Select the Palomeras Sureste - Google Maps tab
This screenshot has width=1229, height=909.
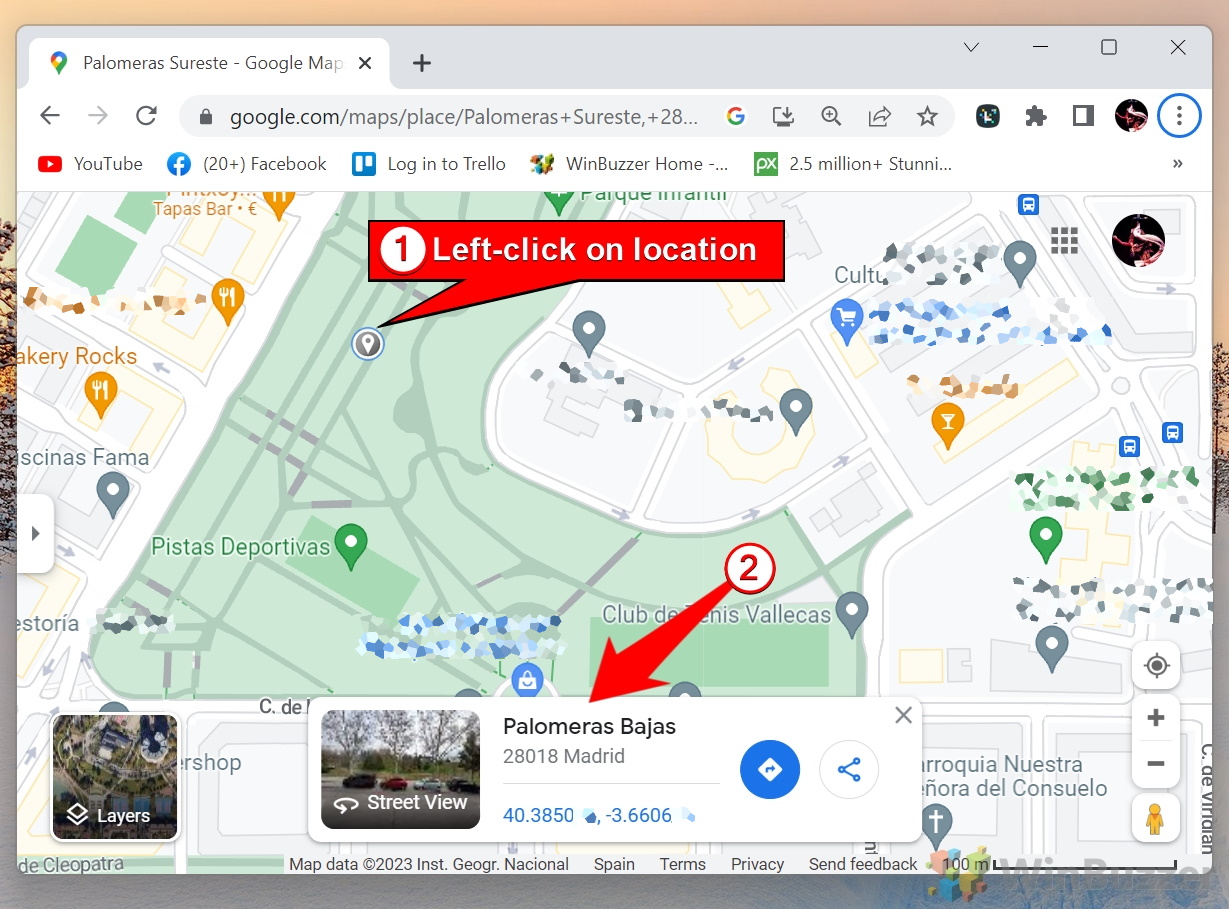209,63
